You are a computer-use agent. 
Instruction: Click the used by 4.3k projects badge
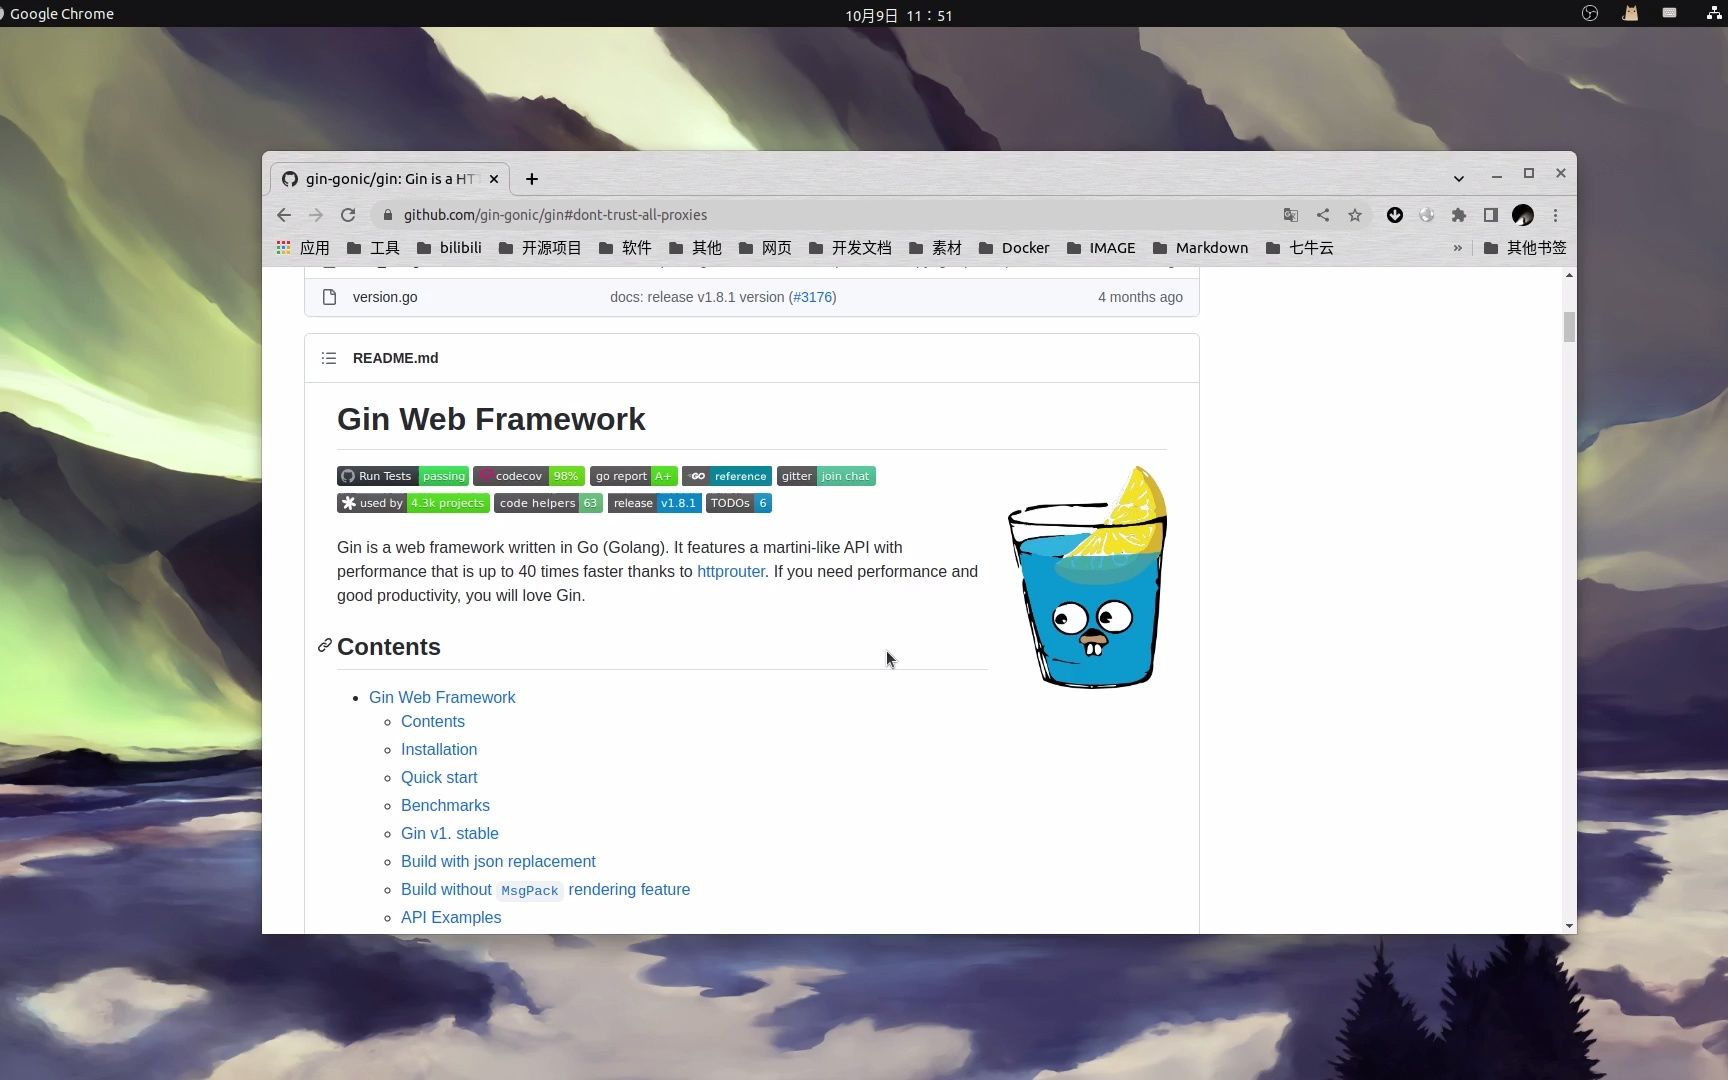pos(413,503)
